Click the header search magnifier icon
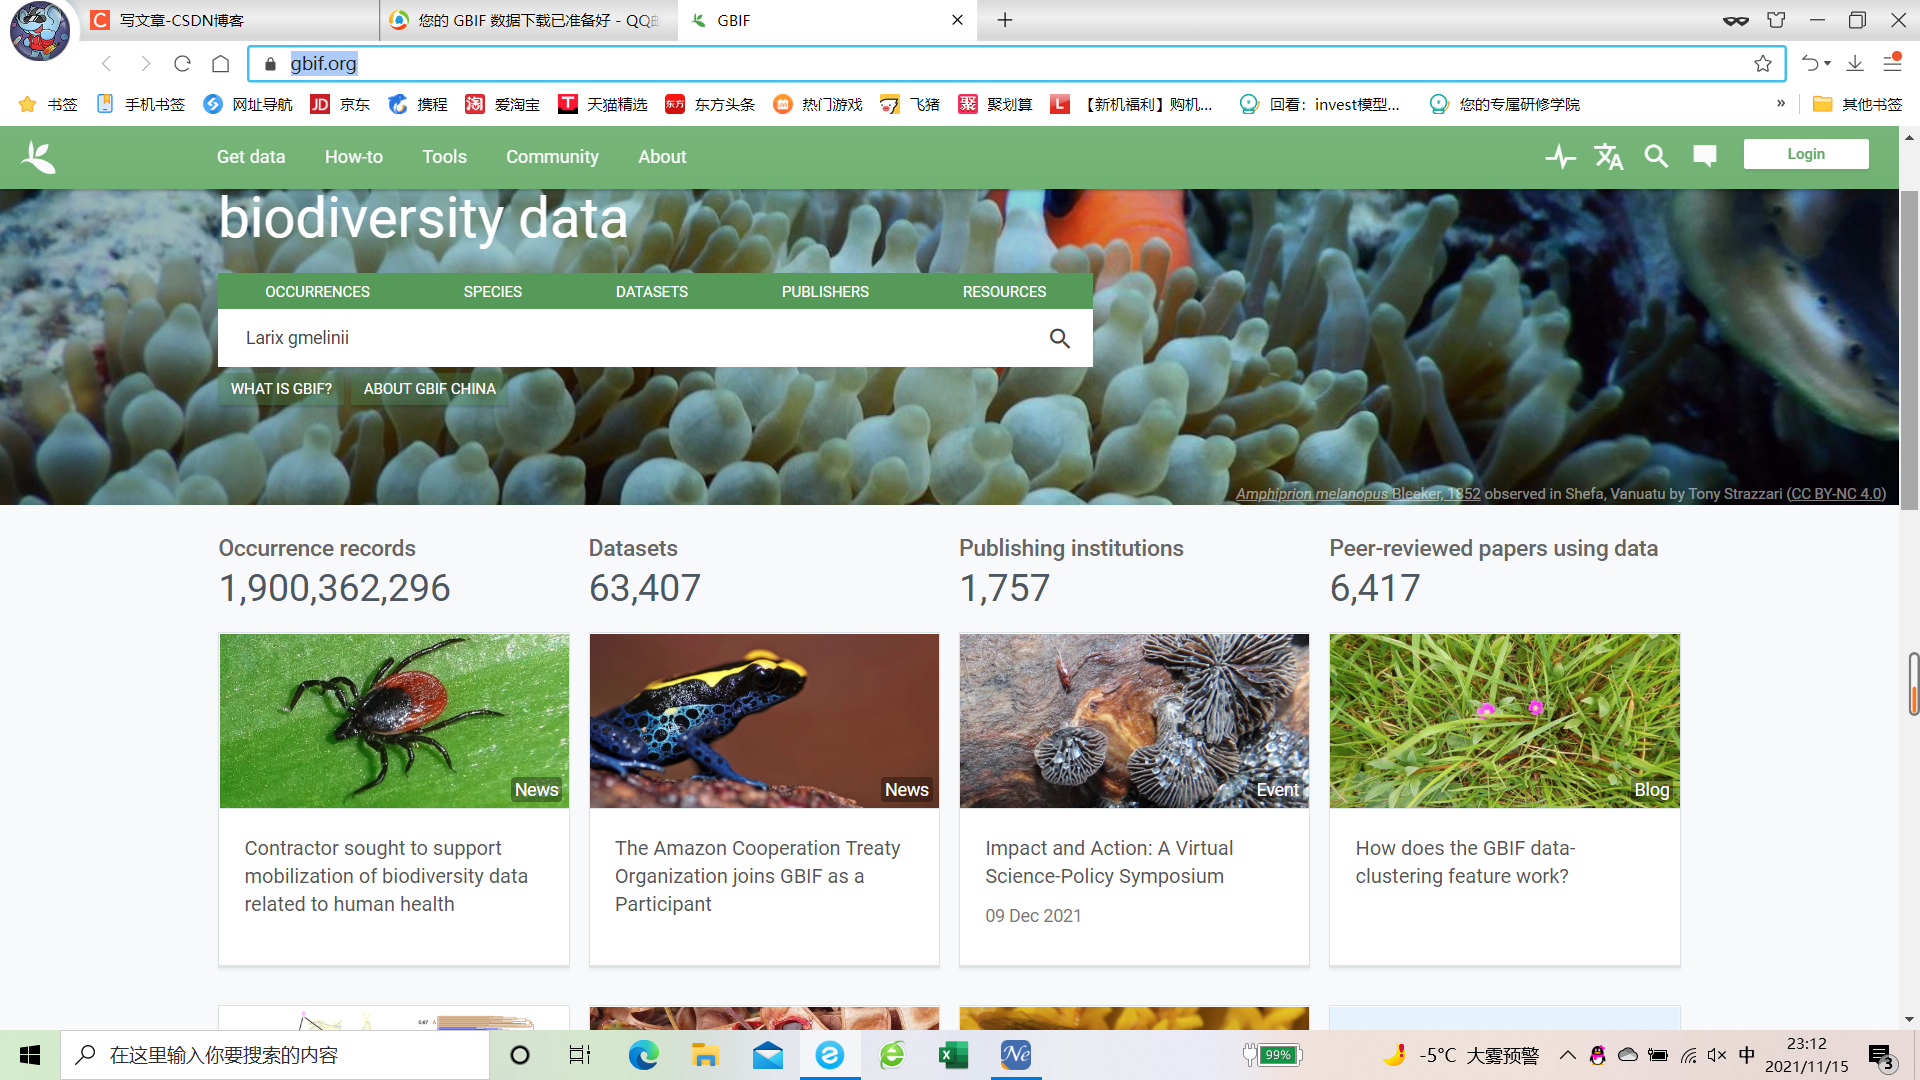 [x=1656, y=157]
